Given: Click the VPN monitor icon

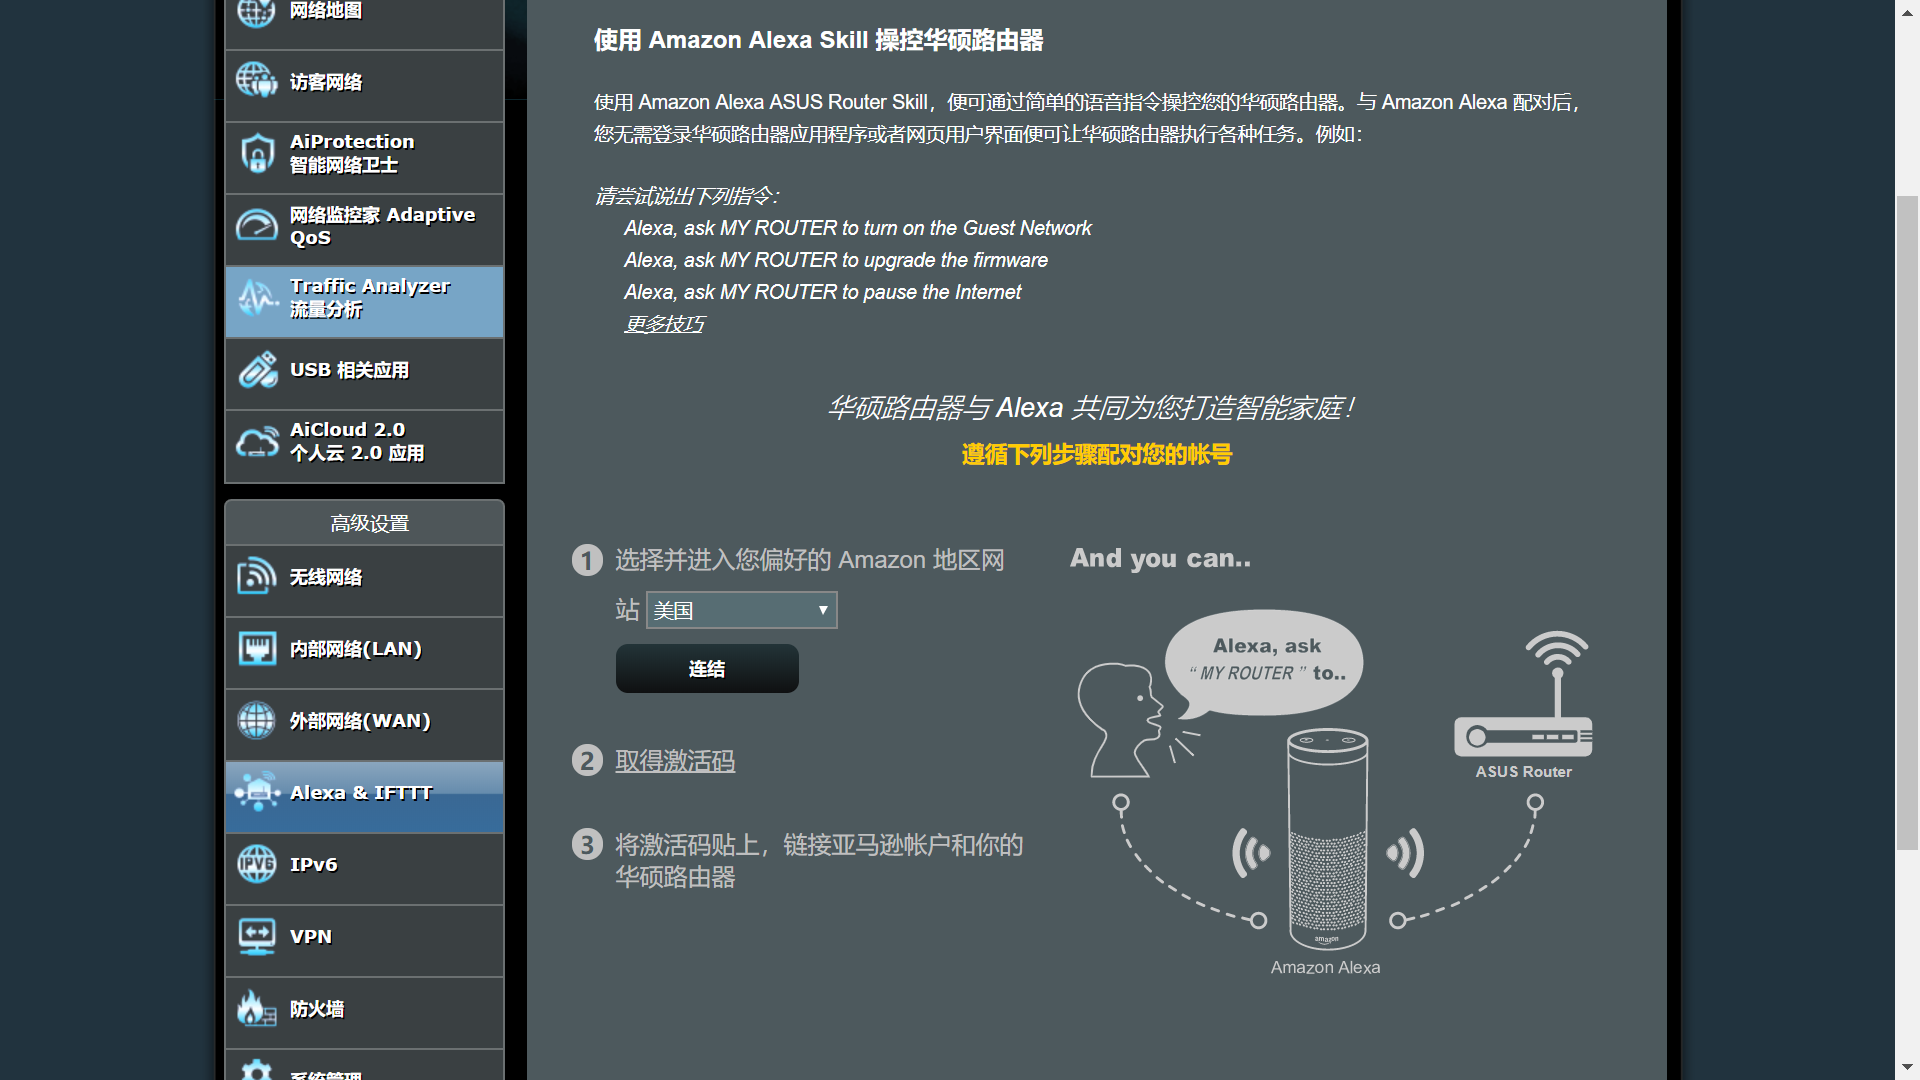Looking at the screenshot, I should point(257,936).
